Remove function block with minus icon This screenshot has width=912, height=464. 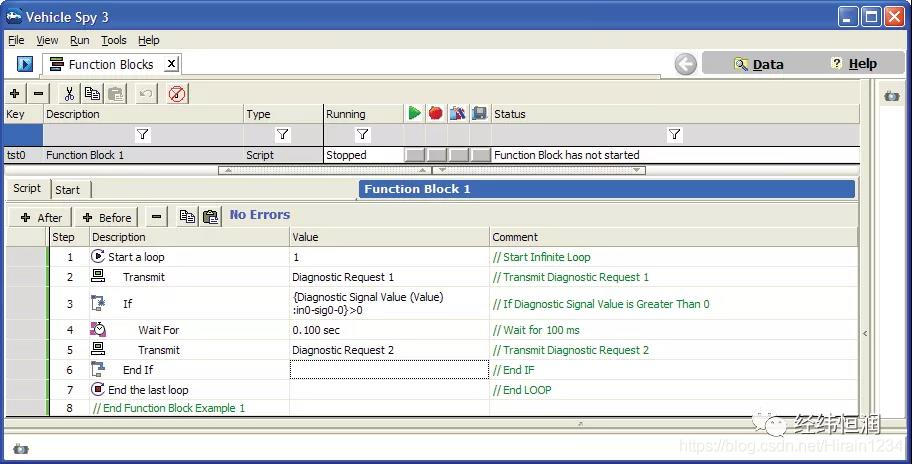[38, 93]
